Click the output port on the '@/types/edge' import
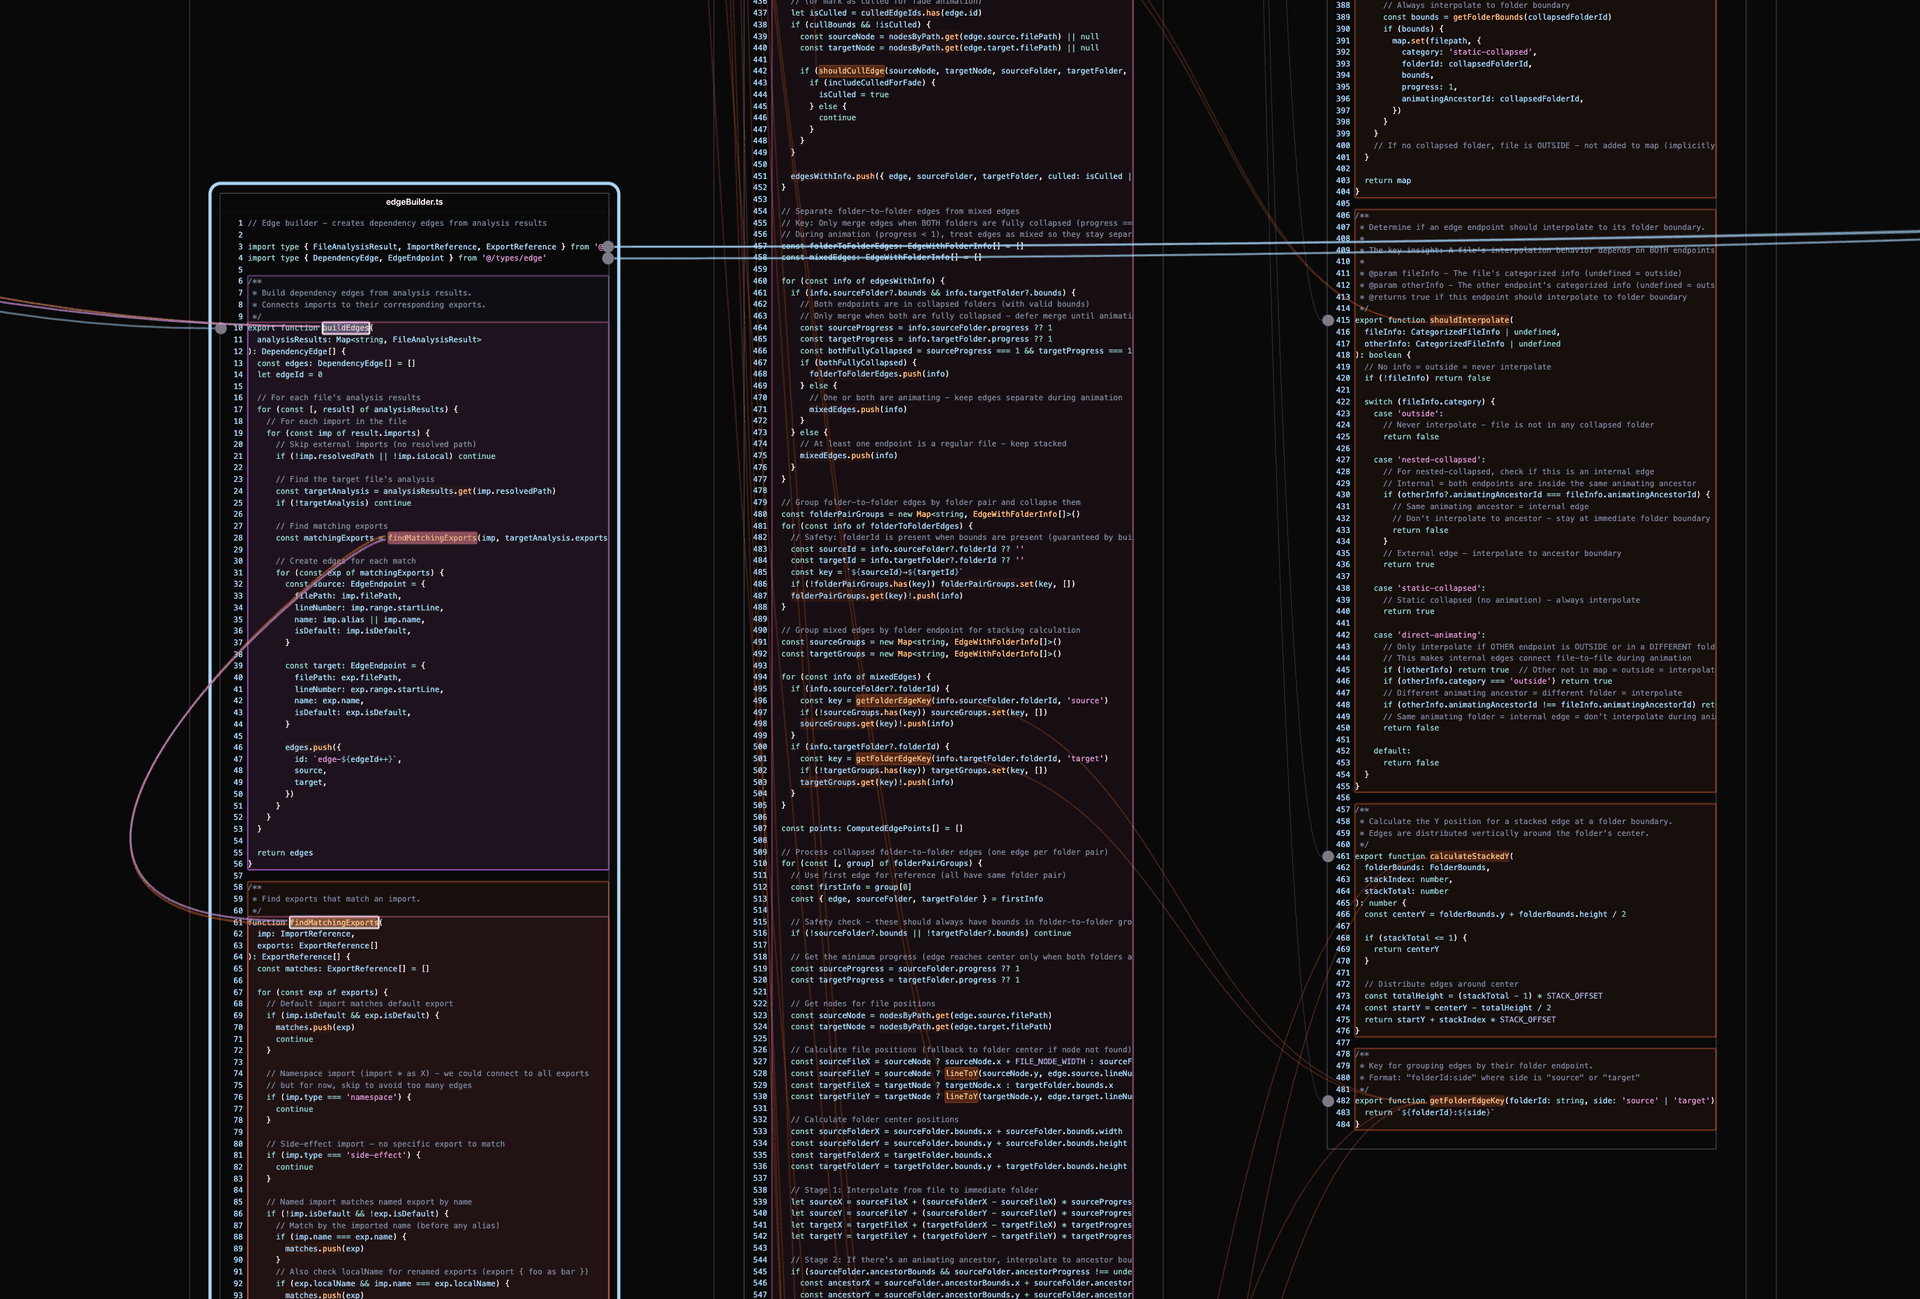This screenshot has height=1299, width=1920. [608, 258]
